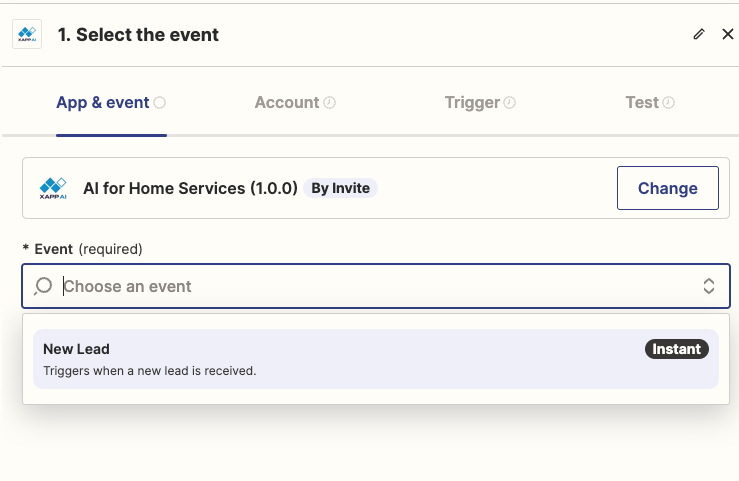Click the AI for Home Services app name
The image size is (739, 481).
190,188
